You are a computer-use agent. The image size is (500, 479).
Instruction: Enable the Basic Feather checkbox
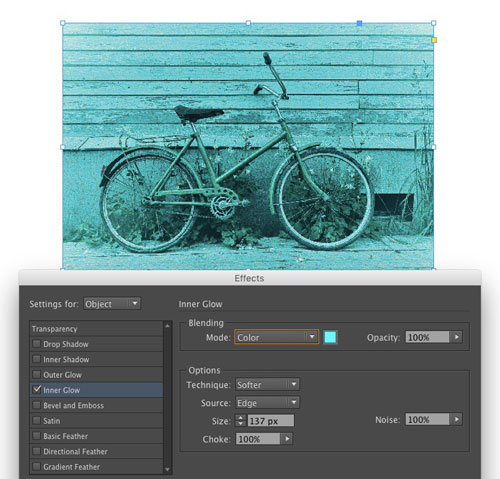[x=37, y=436]
